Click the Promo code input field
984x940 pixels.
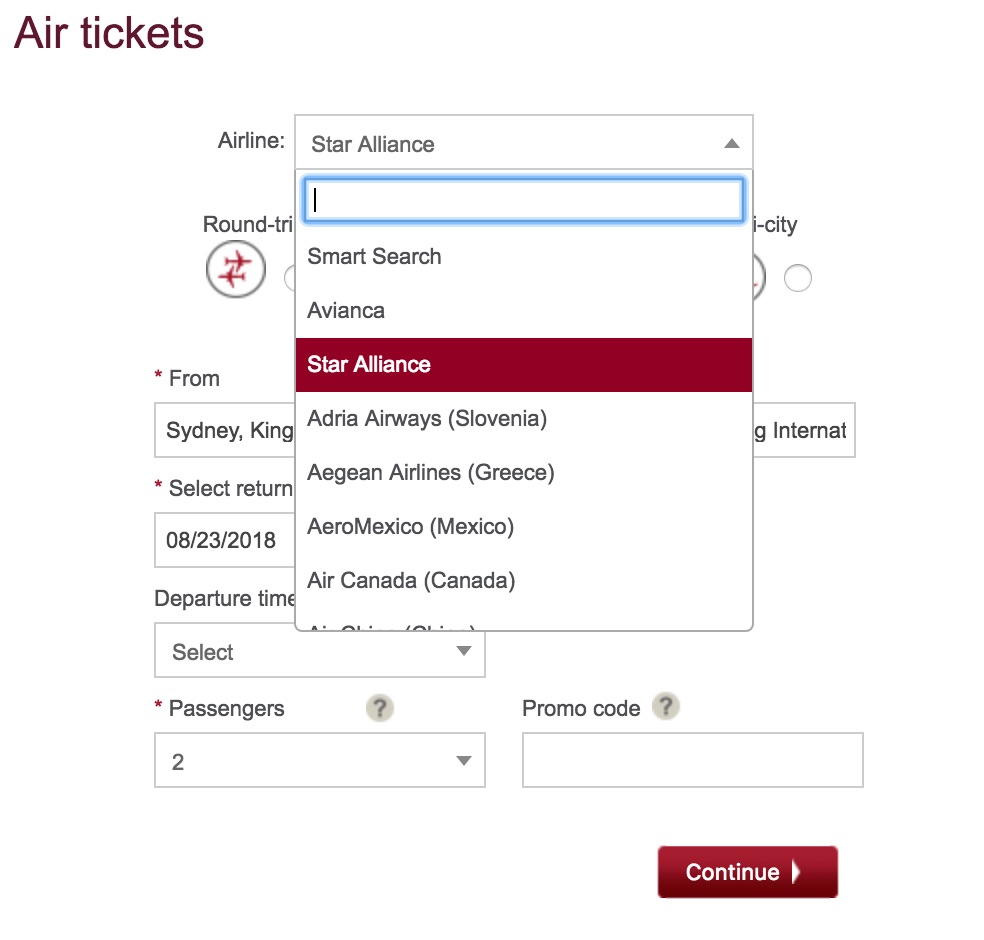click(693, 760)
